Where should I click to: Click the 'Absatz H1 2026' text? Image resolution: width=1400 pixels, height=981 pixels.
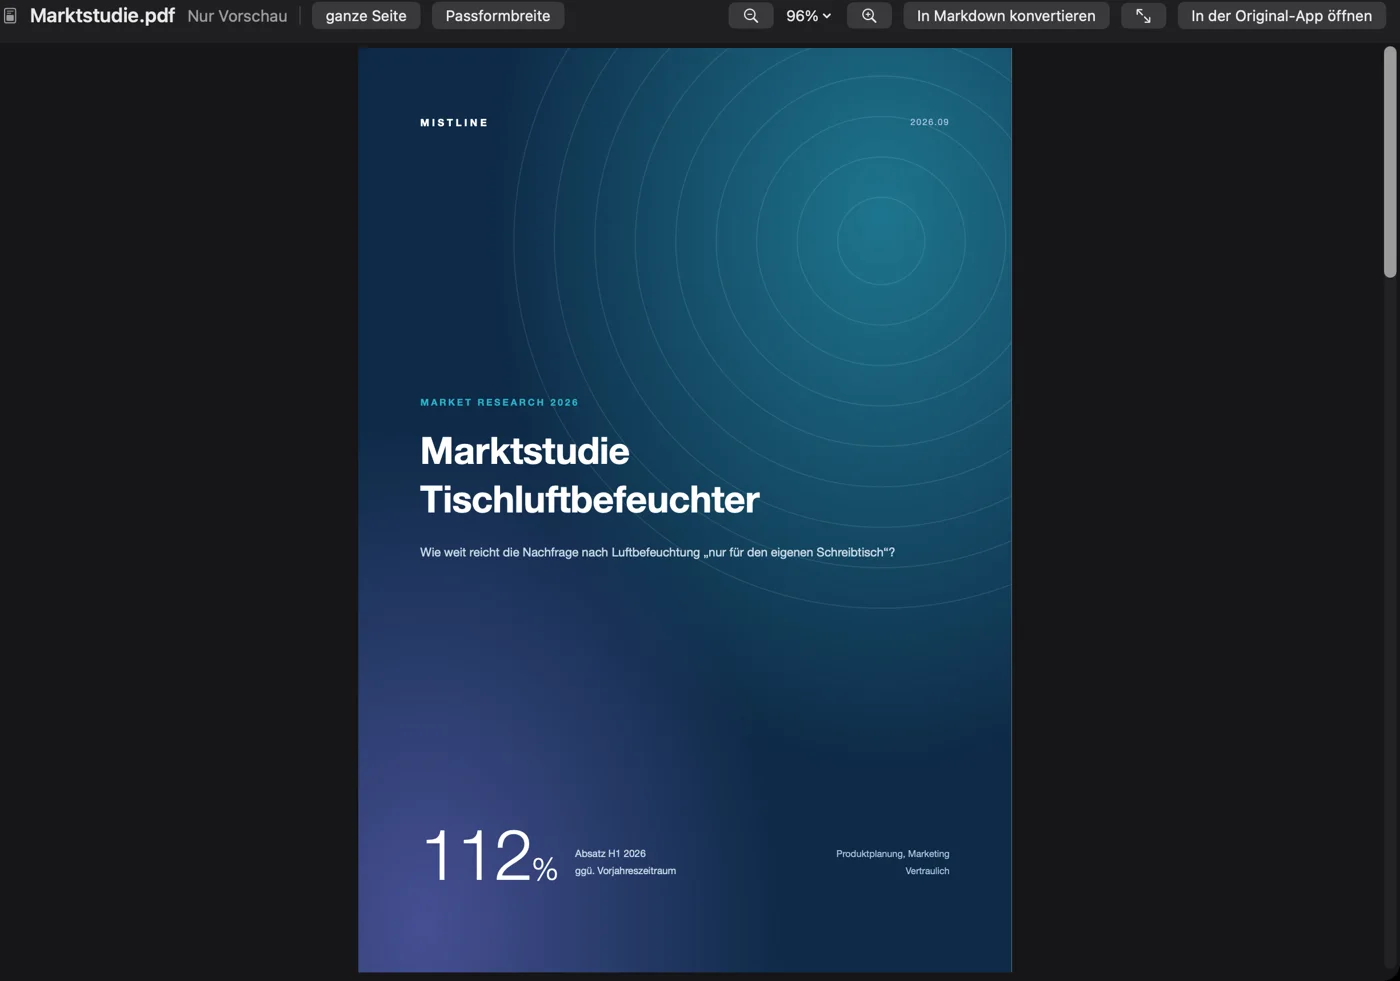click(610, 853)
